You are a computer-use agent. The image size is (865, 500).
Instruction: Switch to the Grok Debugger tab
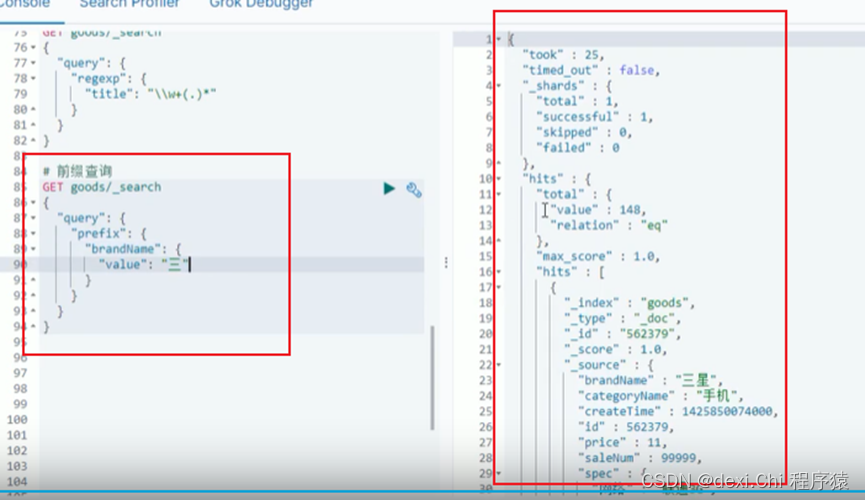pyautogui.click(x=261, y=4)
